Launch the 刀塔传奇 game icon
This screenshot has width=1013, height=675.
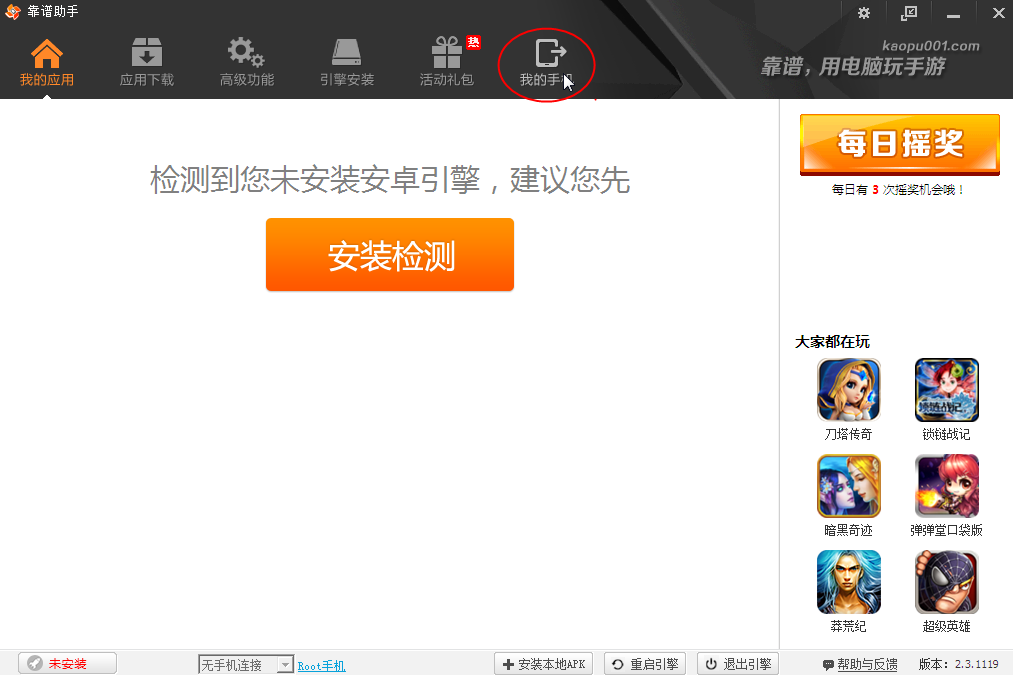849,390
